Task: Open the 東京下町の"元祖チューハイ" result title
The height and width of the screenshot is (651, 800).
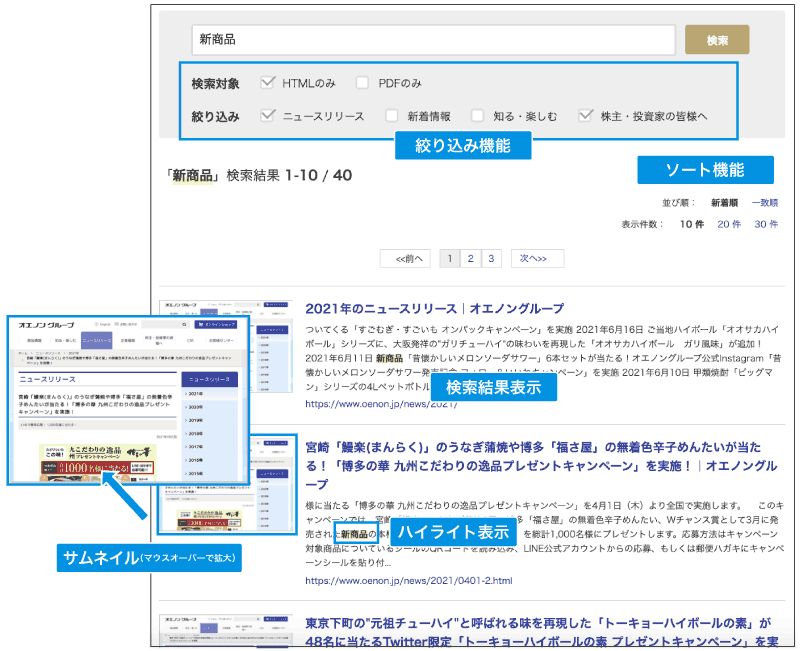Action: 542,633
